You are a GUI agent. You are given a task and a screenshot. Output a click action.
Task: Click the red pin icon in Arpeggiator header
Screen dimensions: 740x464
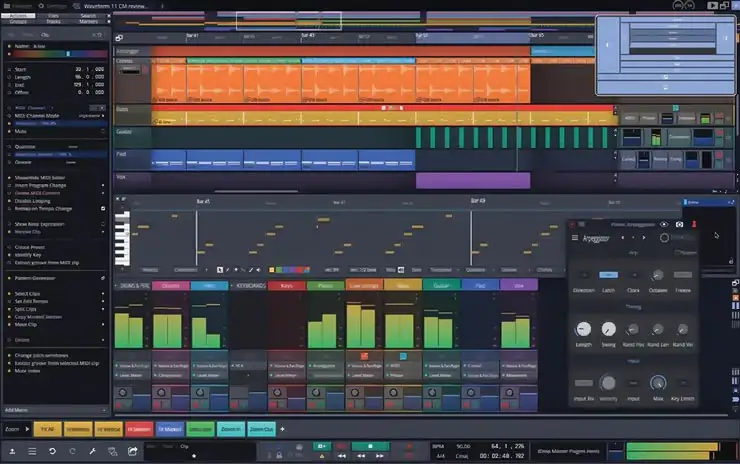(694, 225)
